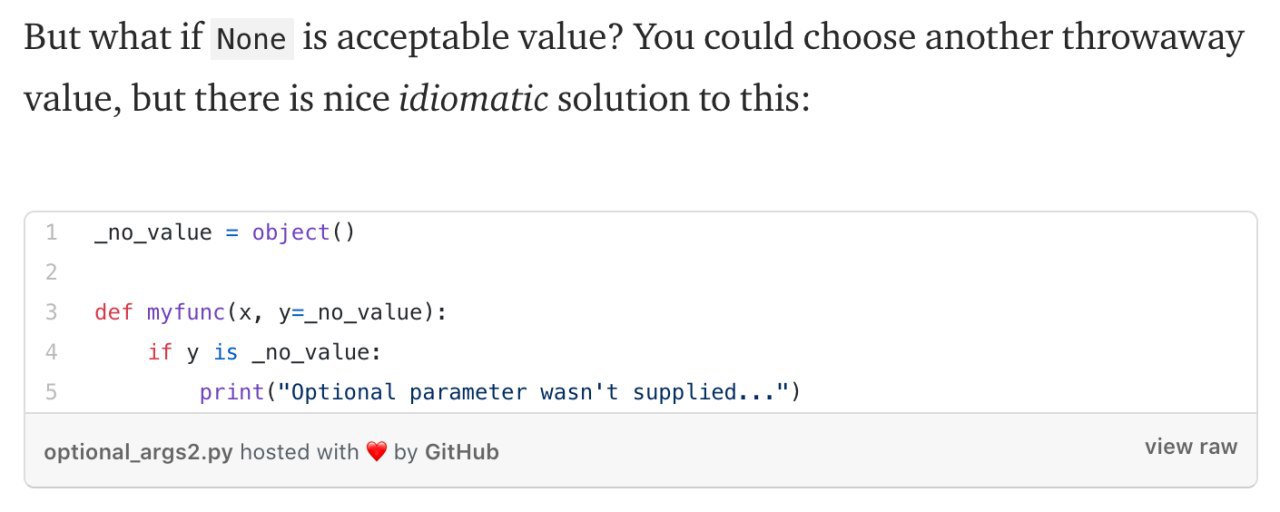Select line number 4 in the gist

pos(51,352)
